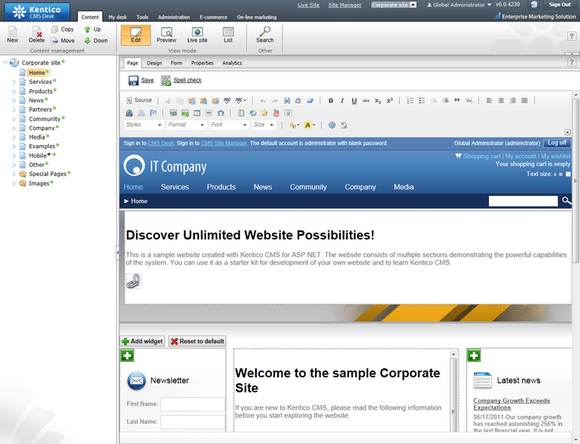Open Preview view mode

166,35
